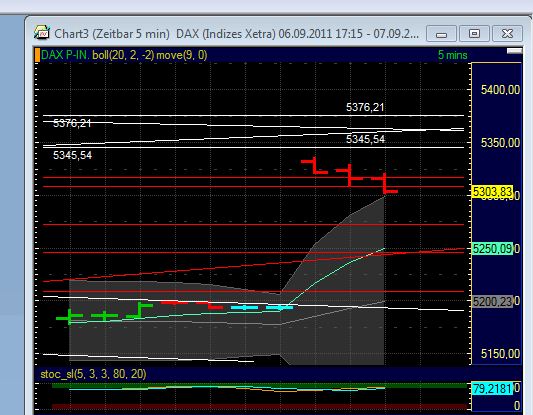Screen dimensions: 533x415
Task: Click the Chart3 window title icon
Action: pos(42,33)
